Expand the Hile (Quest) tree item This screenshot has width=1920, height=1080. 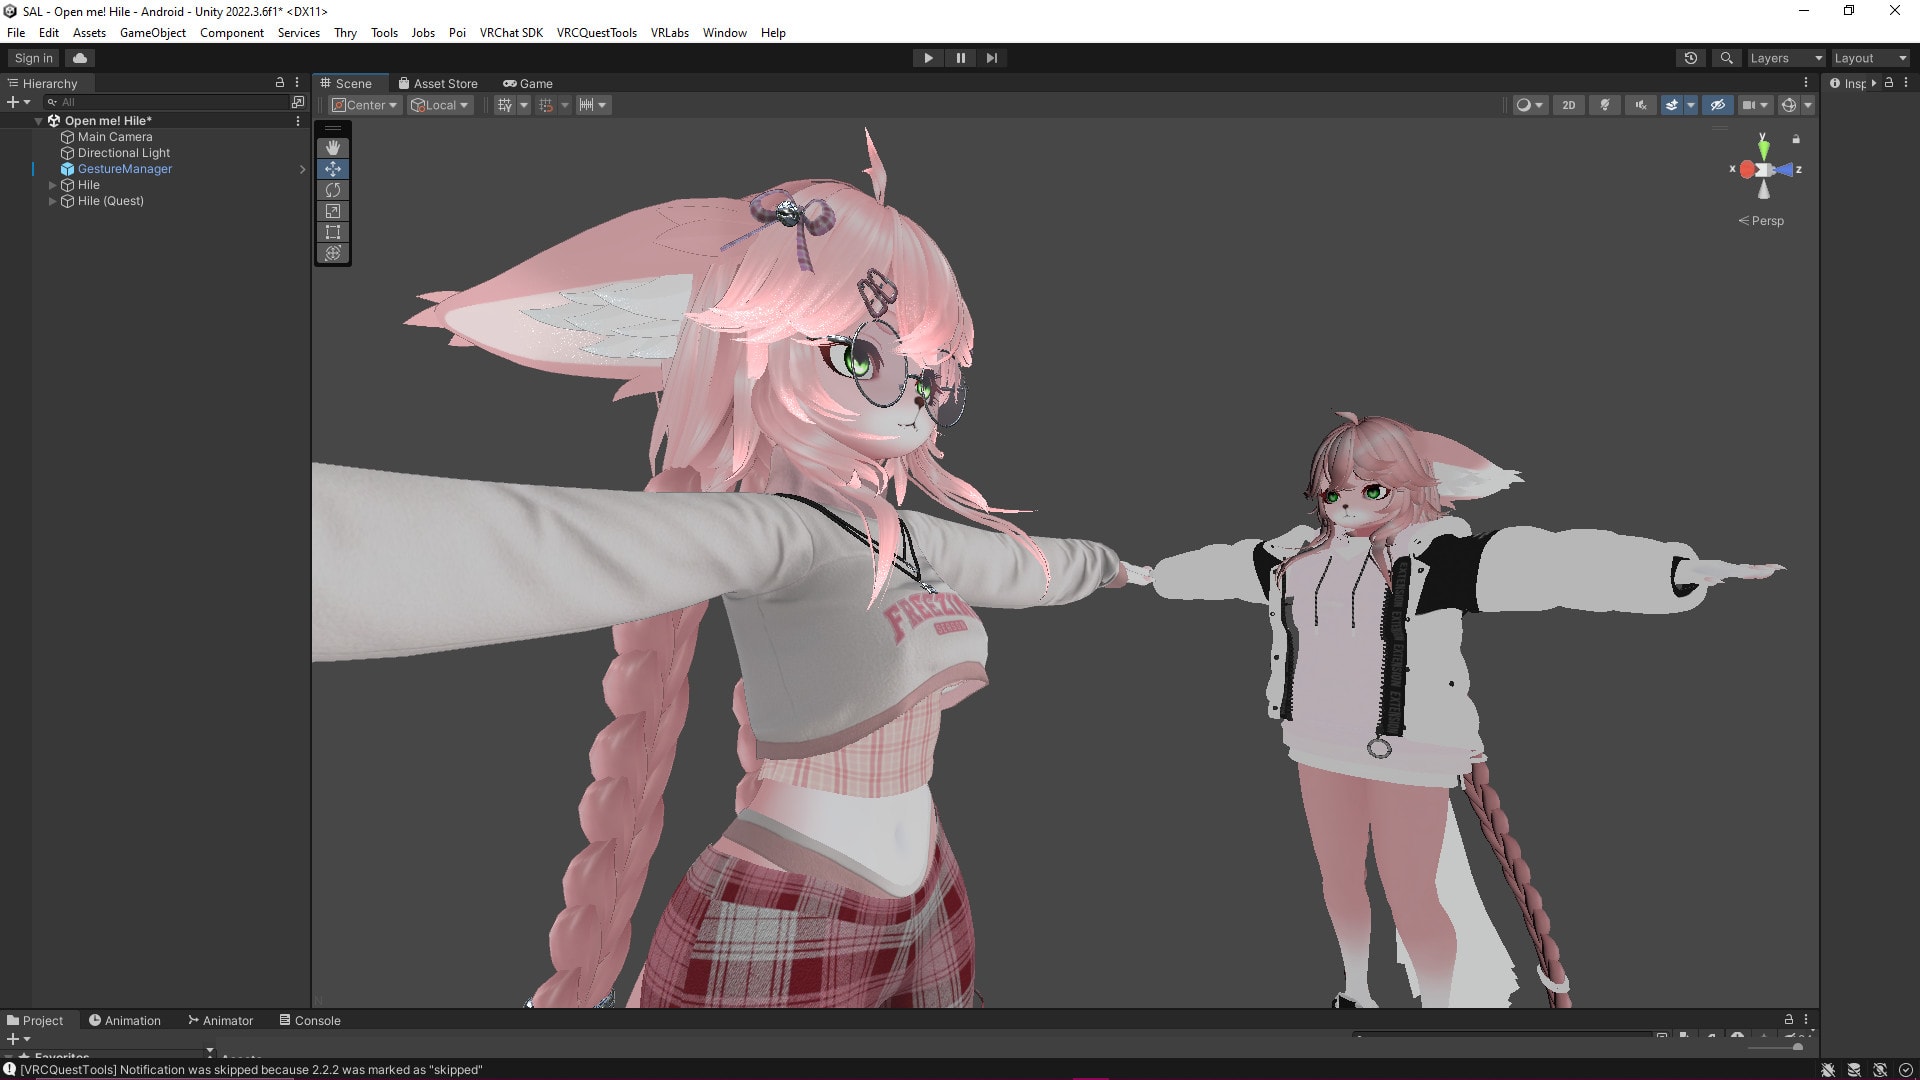point(53,201)
